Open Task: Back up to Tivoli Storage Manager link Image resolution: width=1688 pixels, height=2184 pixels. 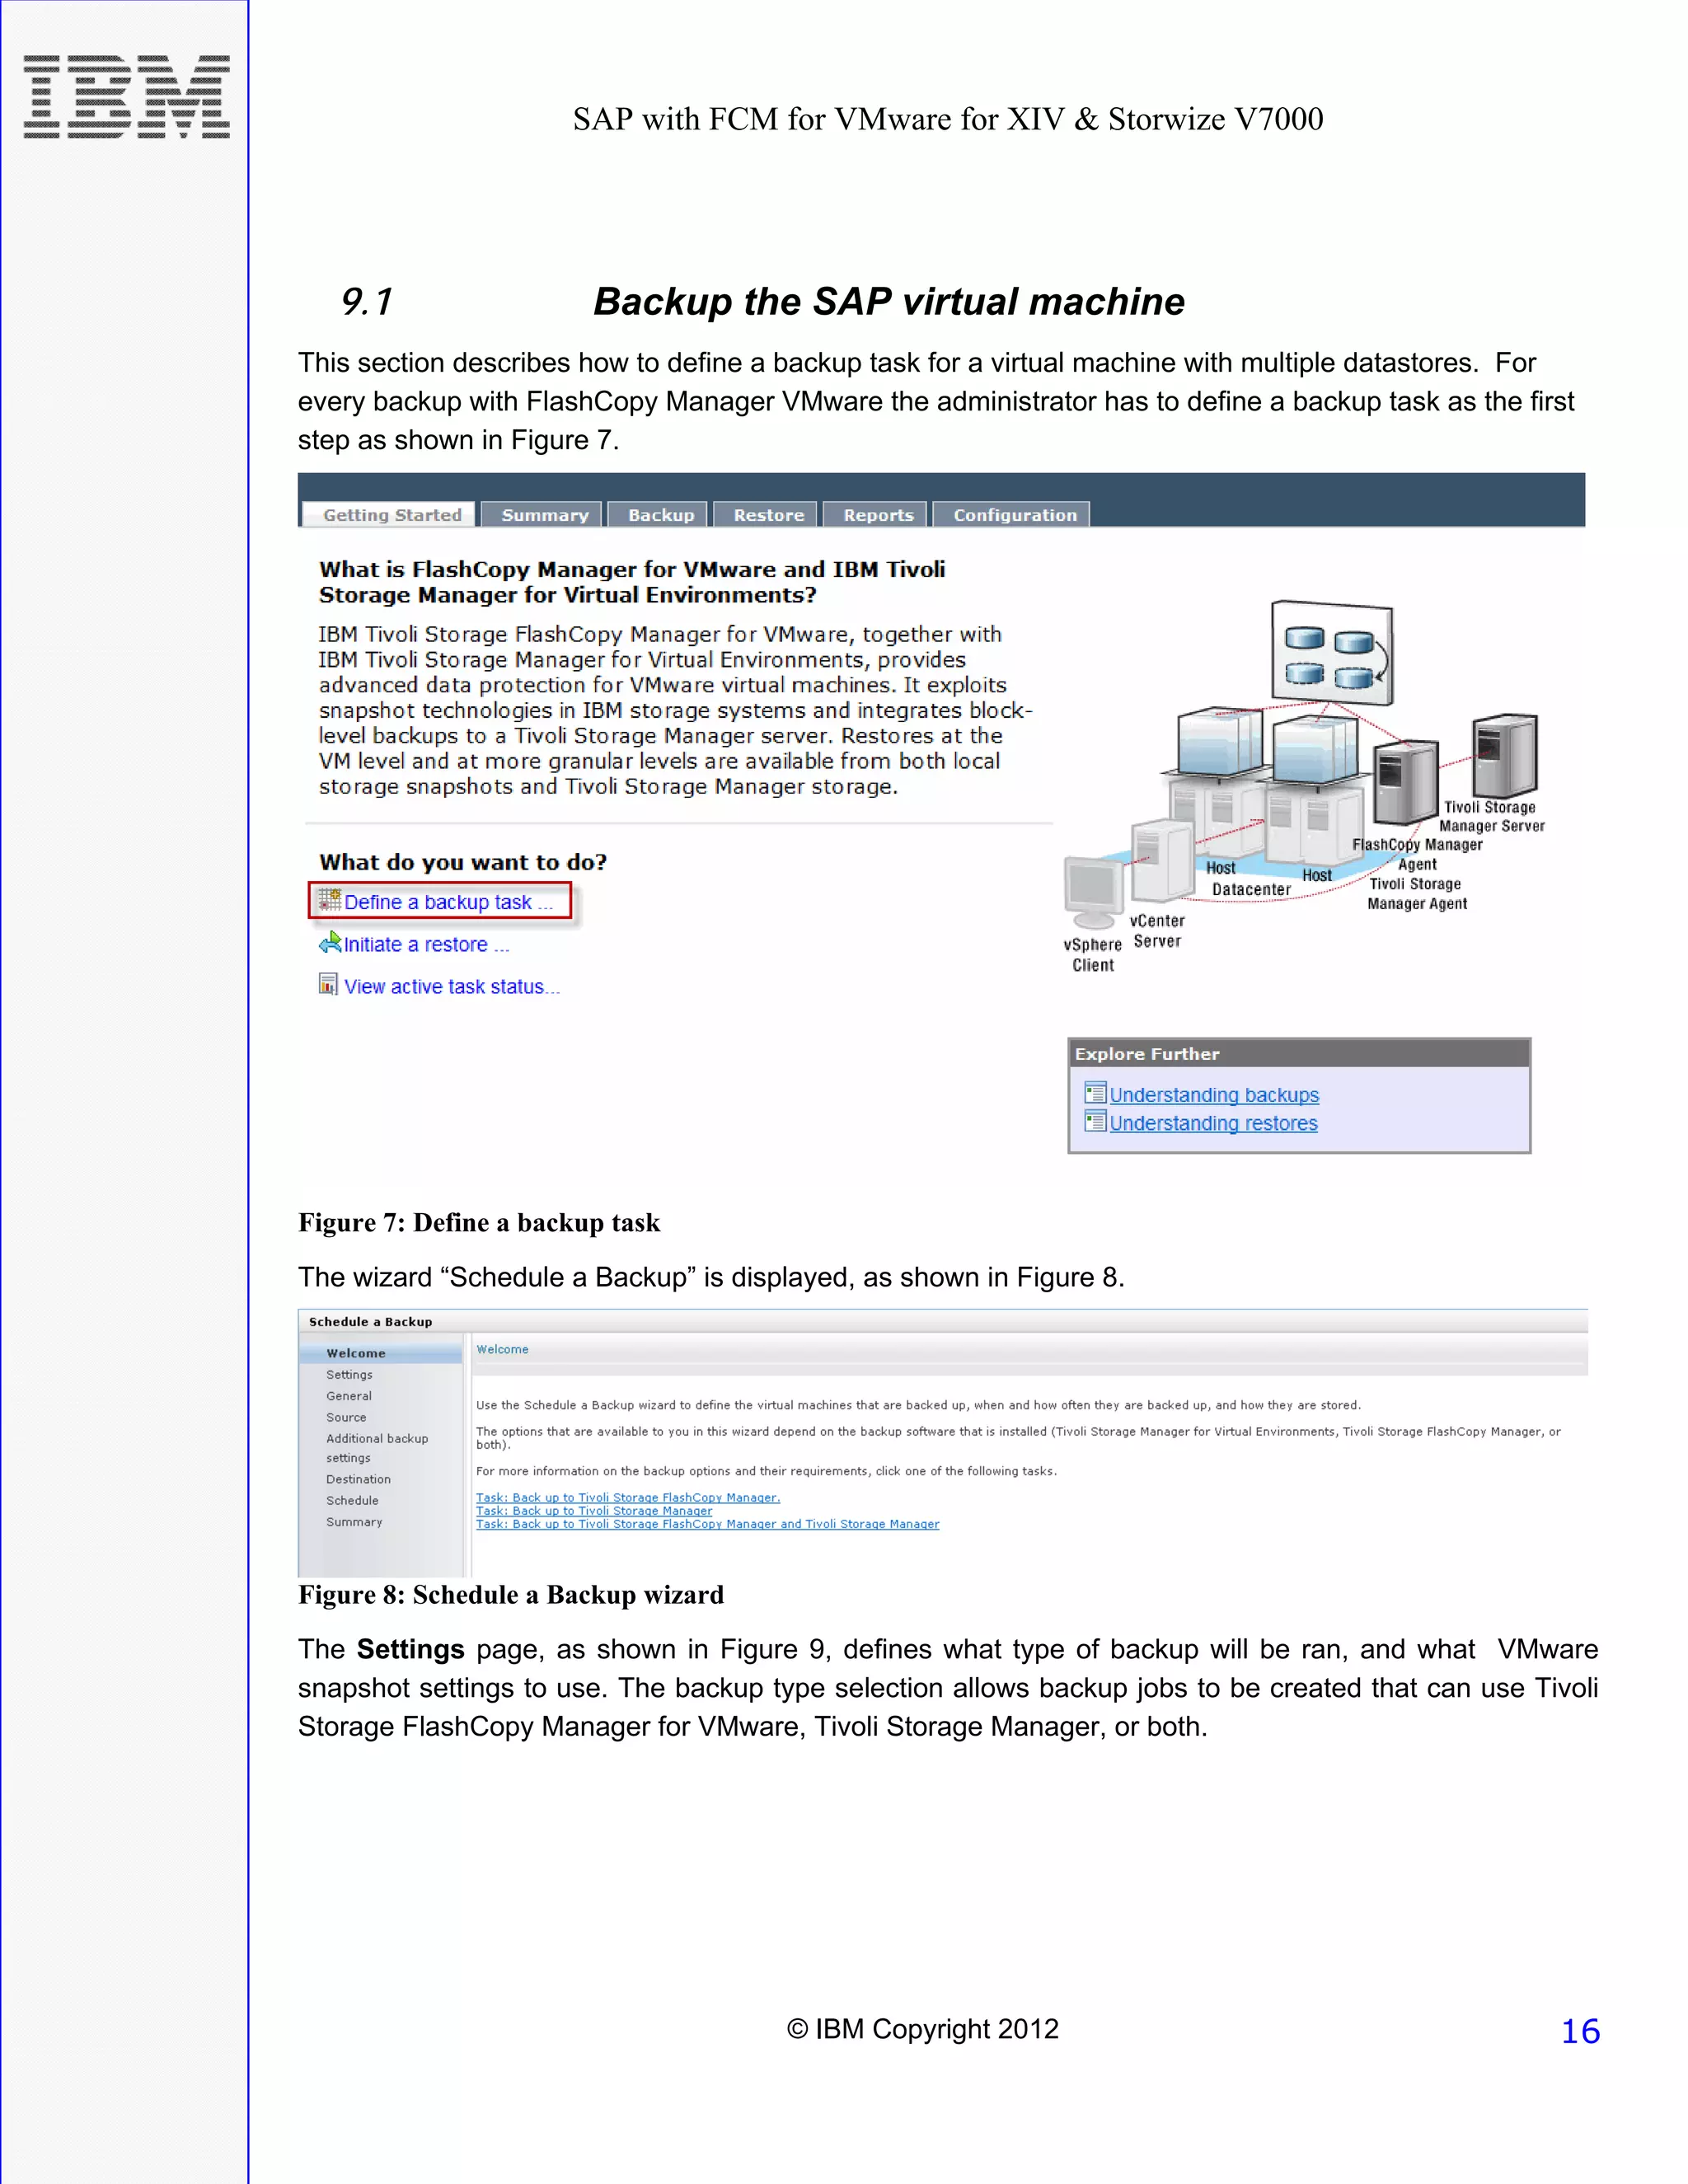pos(594,1510)
